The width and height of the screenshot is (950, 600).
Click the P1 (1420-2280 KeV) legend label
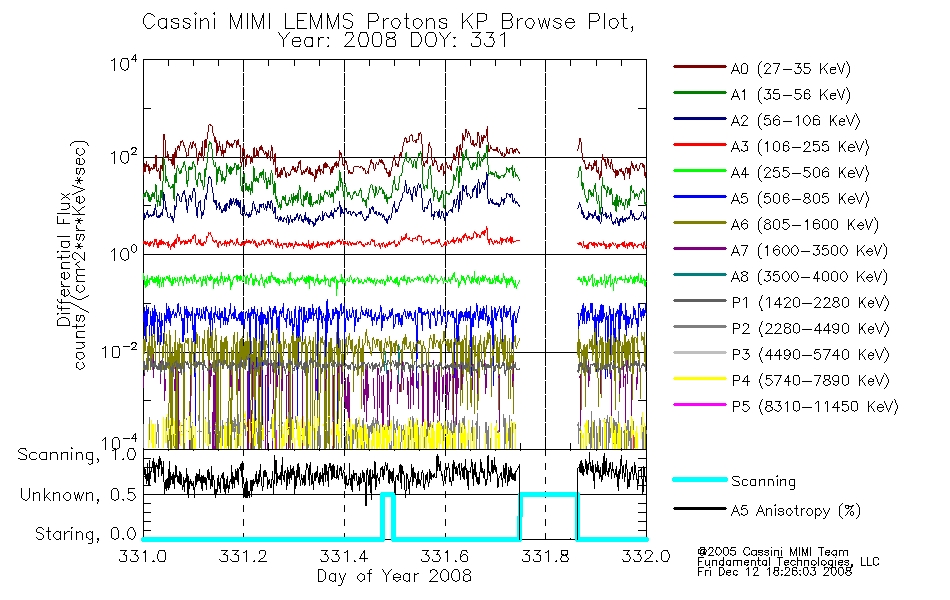tap(810, 302)
